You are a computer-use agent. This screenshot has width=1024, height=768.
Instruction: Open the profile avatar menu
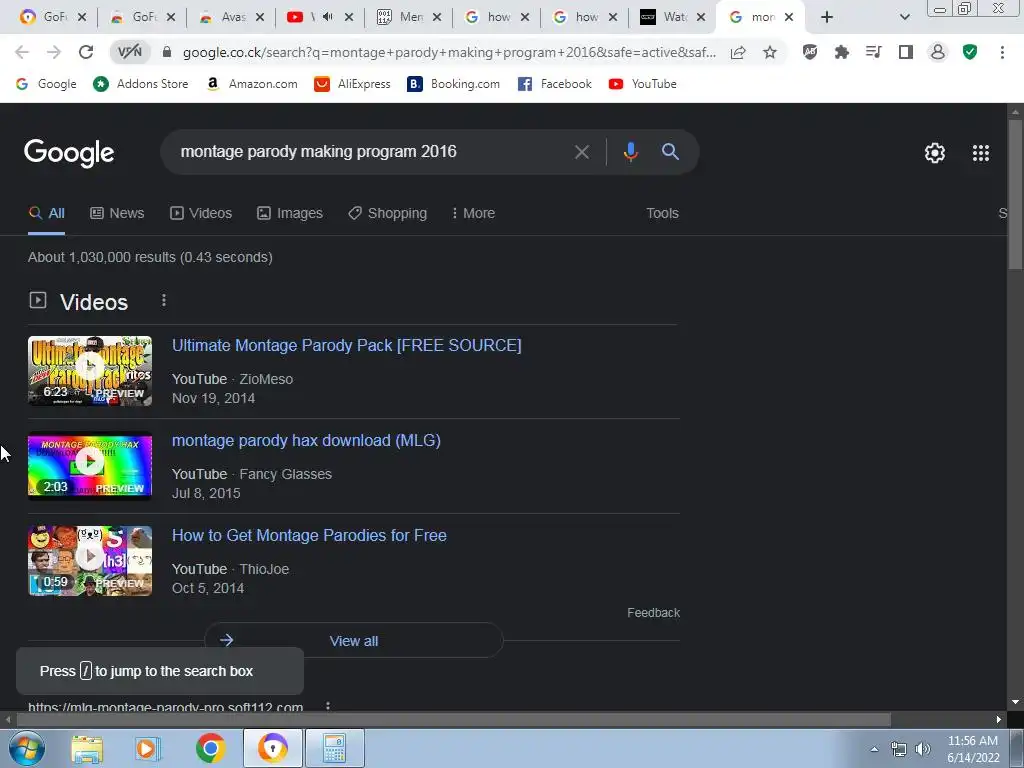pos(938,52)
